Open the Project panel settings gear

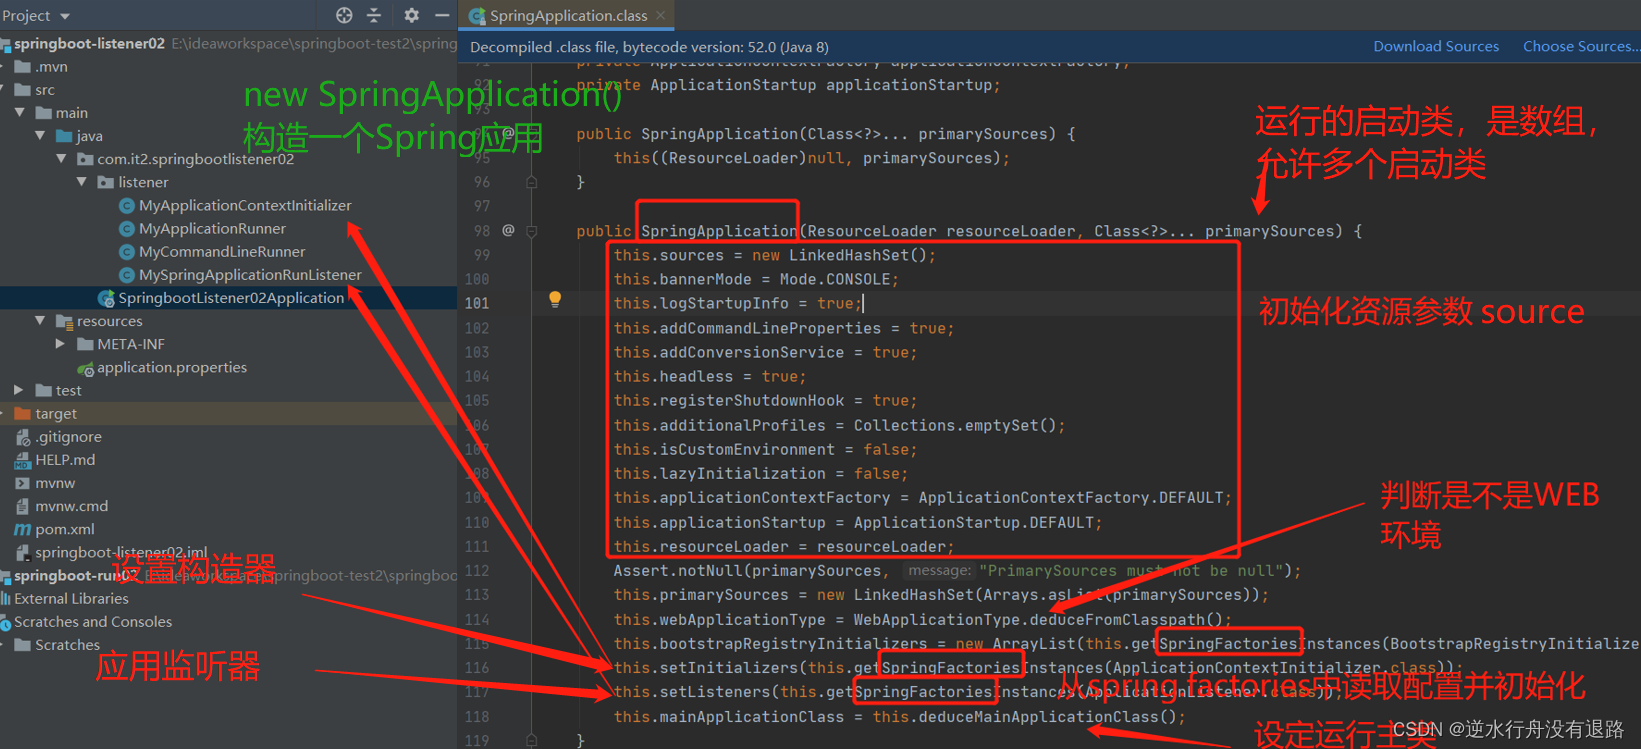[411, 15]
